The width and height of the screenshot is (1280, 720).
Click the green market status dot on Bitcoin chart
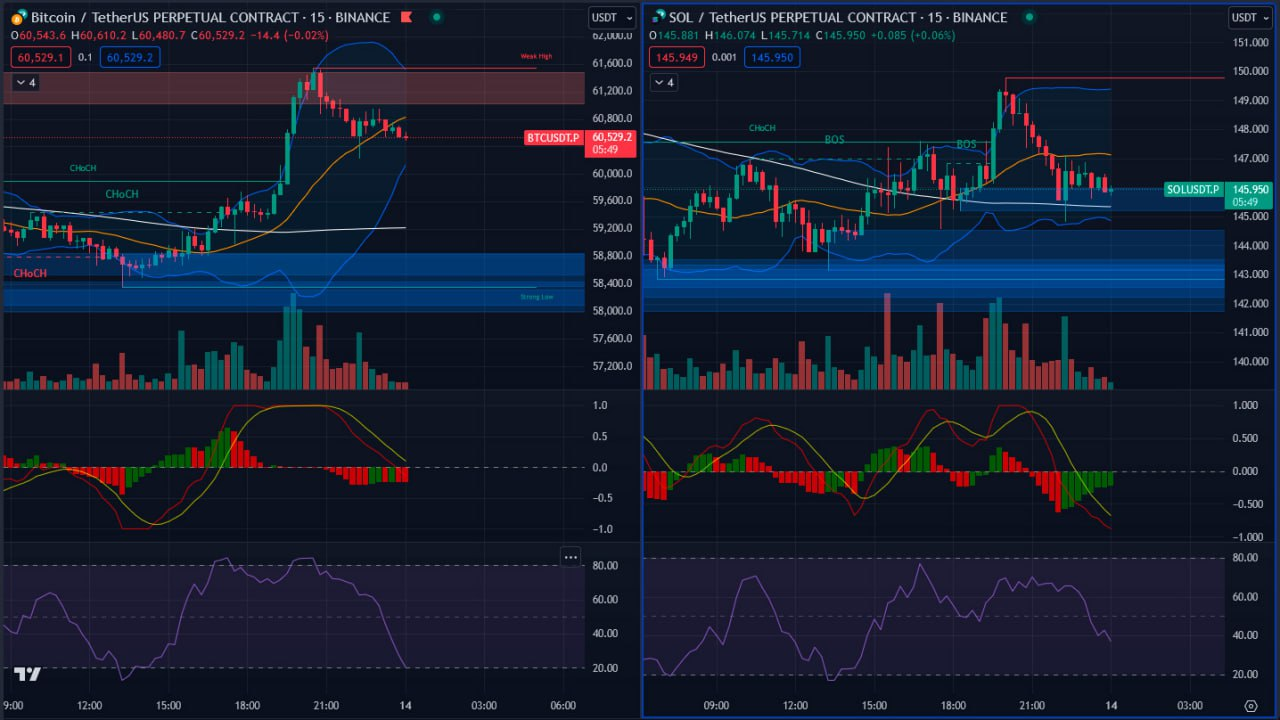click(435, 18)
